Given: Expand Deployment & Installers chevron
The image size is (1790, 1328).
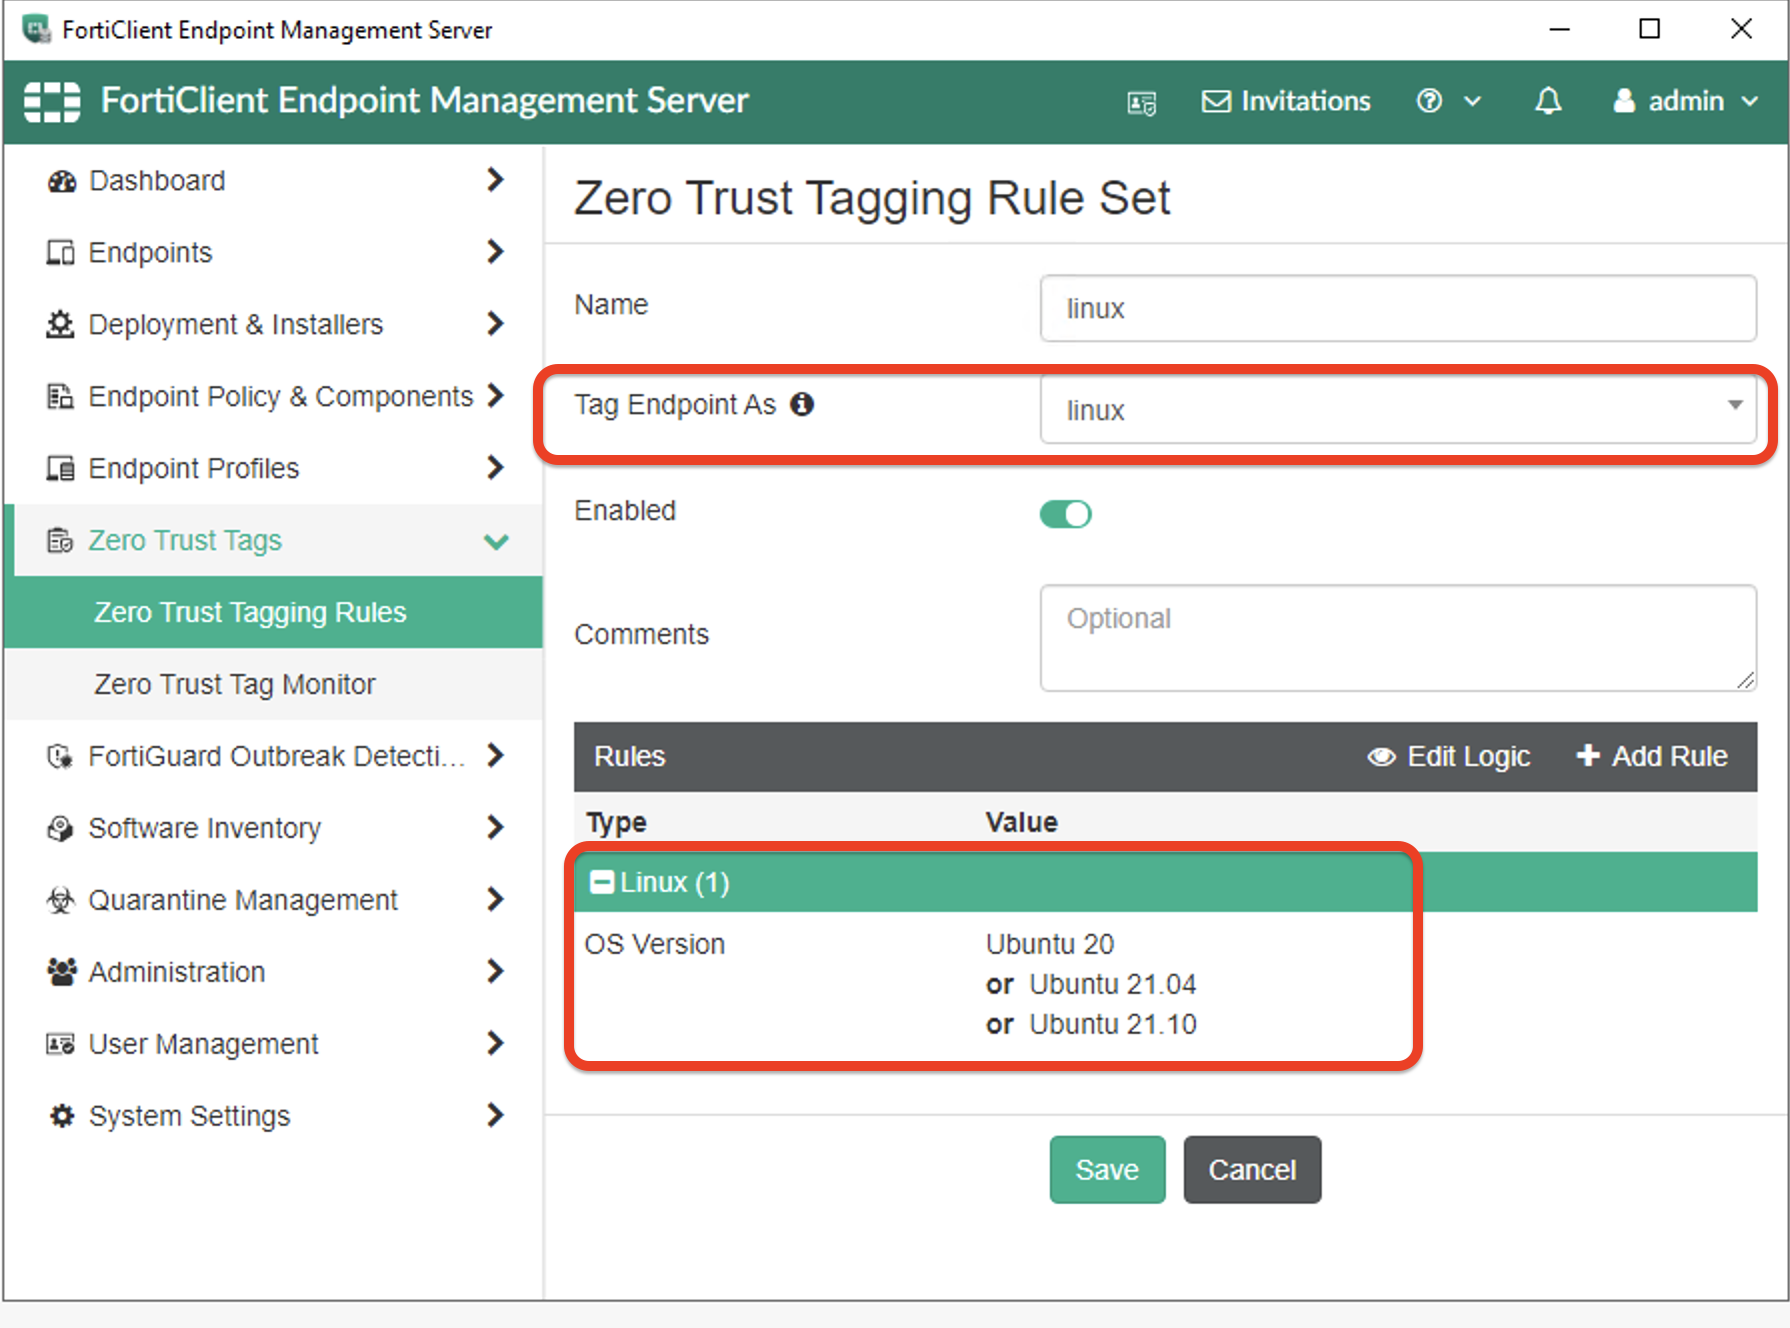Looking at the screenshot, I should click(x=495, y=324).
